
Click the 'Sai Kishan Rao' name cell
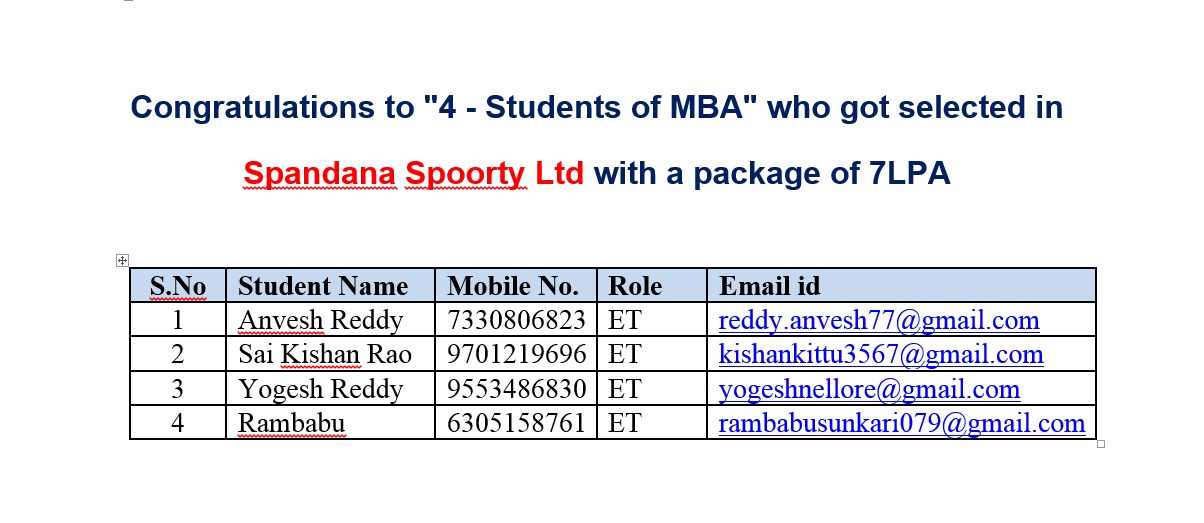324,354
